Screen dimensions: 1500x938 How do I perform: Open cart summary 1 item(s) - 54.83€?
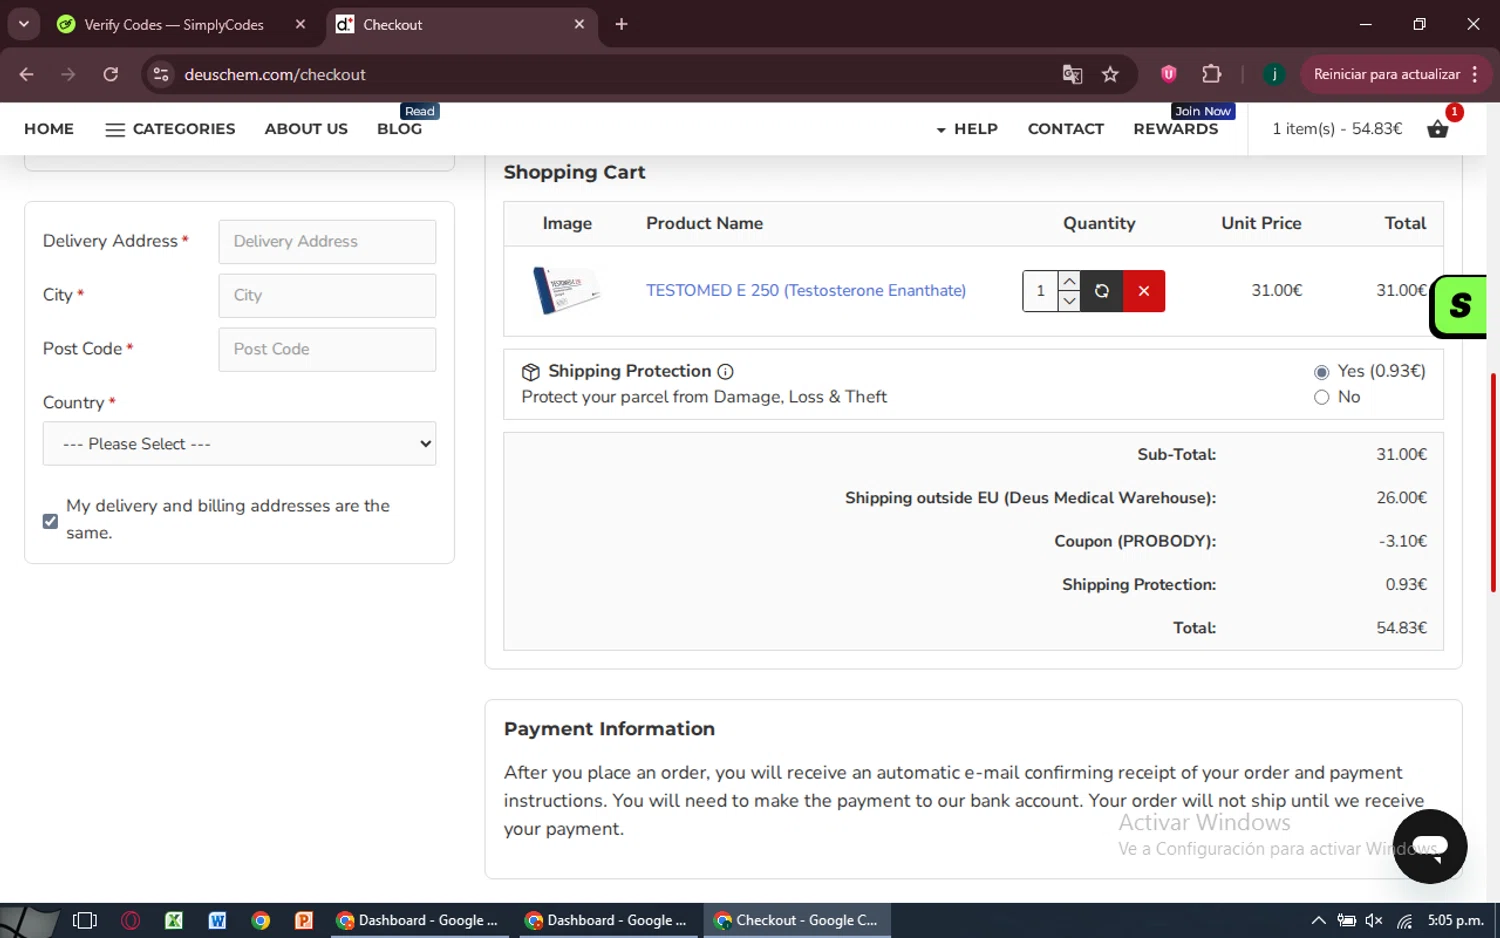pos(1337,129)
